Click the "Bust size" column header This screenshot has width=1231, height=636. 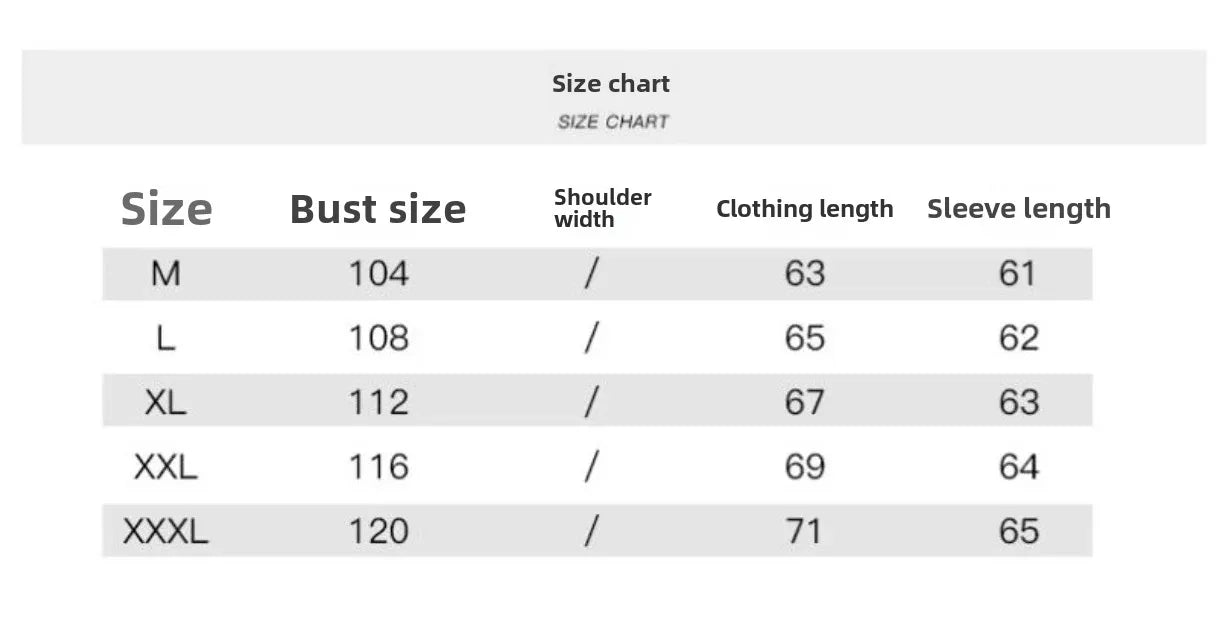click(378, 209)
